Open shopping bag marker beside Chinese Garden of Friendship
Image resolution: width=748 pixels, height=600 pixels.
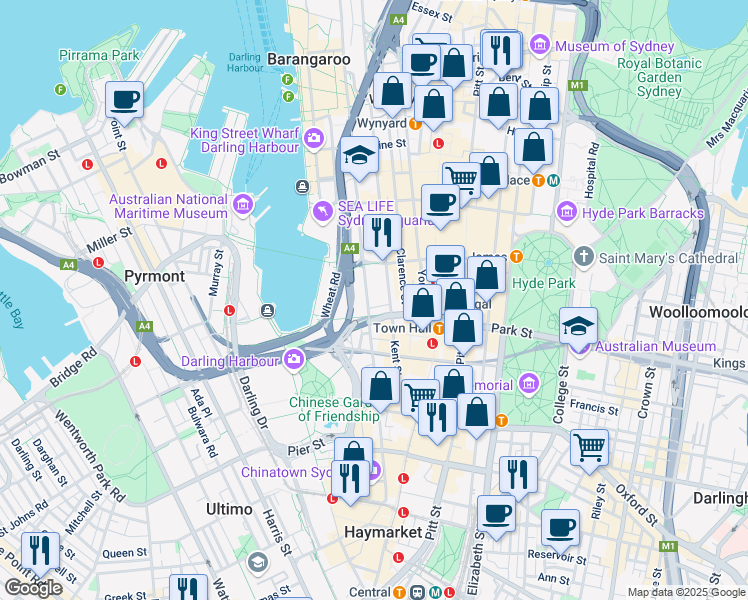(380, 387)
